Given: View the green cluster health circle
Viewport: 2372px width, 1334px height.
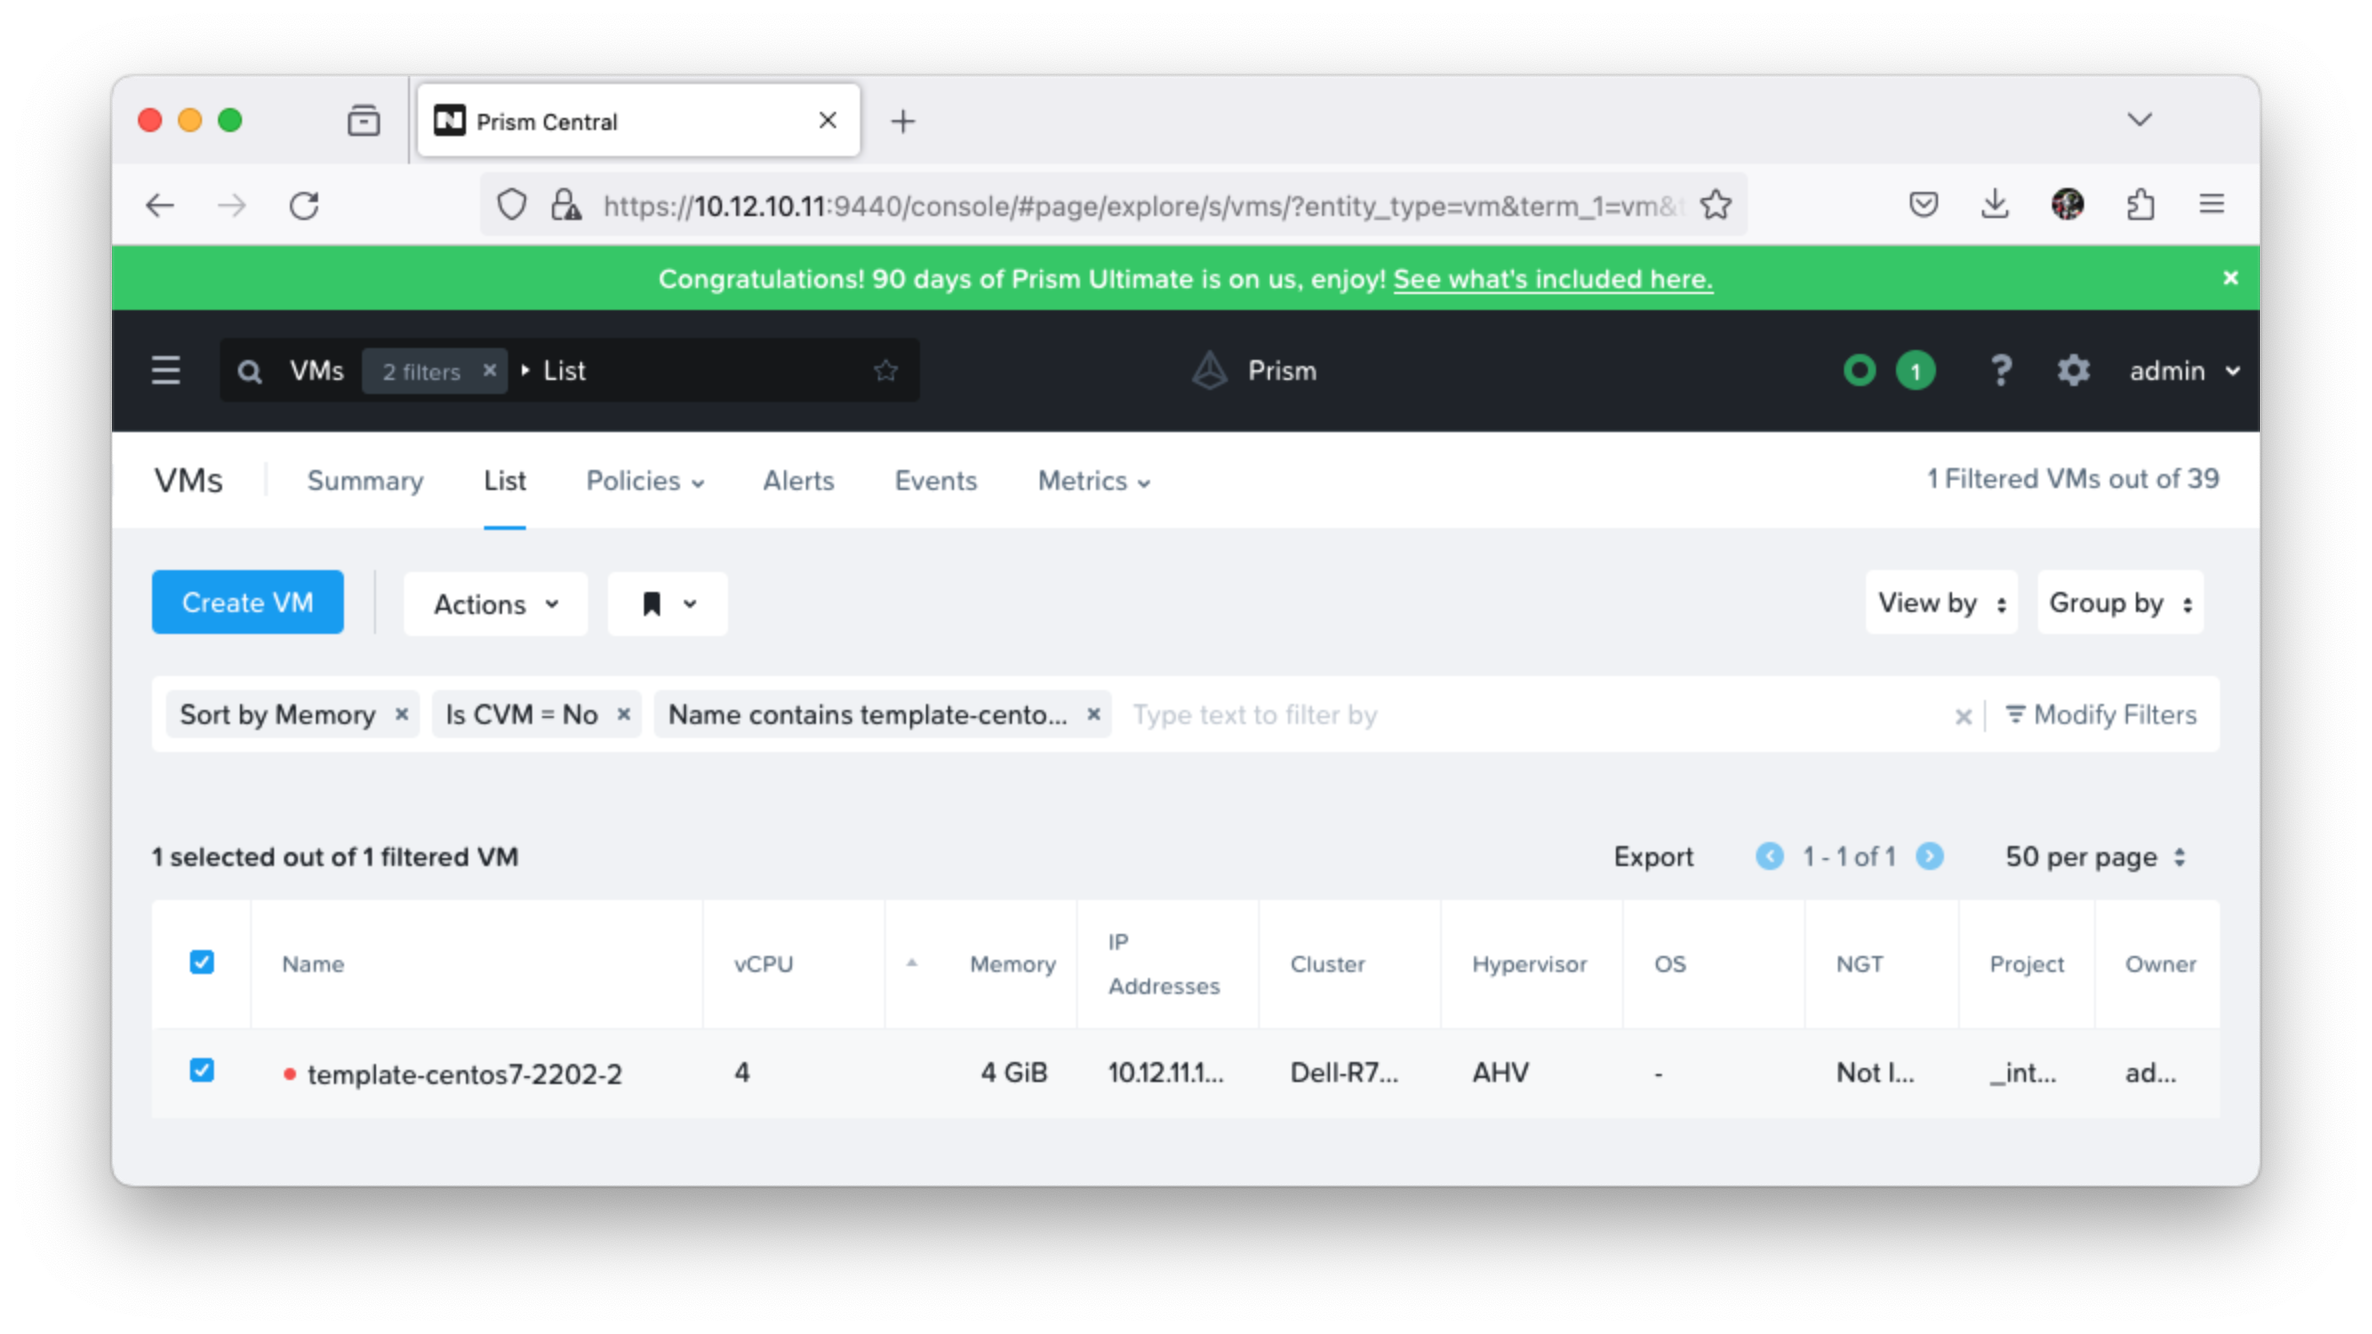Looking at the screenshot, I should point(1859,371).
